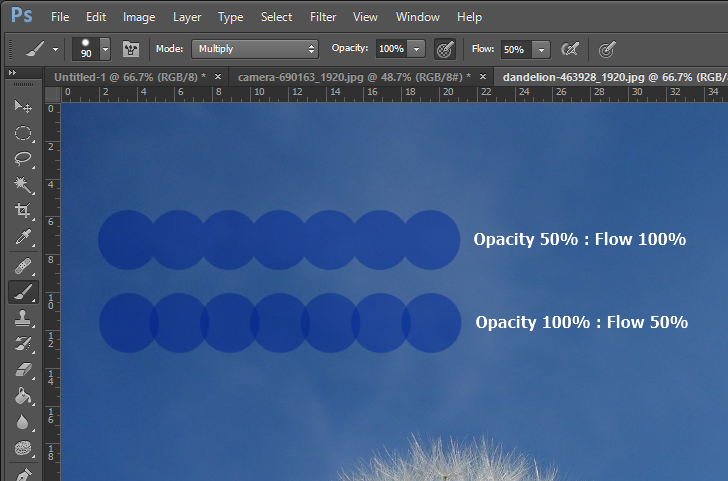Toggle pressure for size button
Screen dimensions: 728x481
(x=607, y=49)
